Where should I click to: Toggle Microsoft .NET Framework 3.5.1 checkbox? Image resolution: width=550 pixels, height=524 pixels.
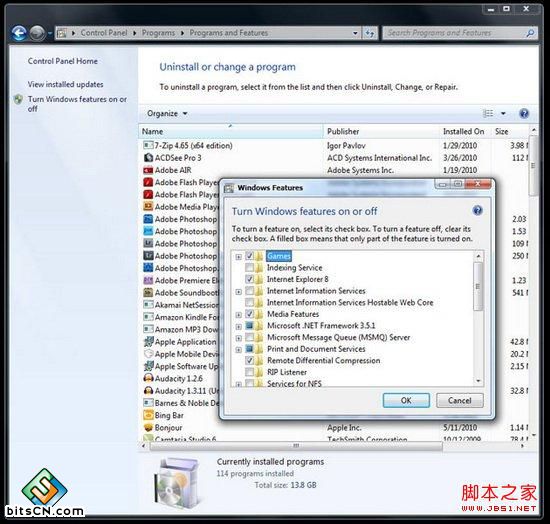click(249, 325)
